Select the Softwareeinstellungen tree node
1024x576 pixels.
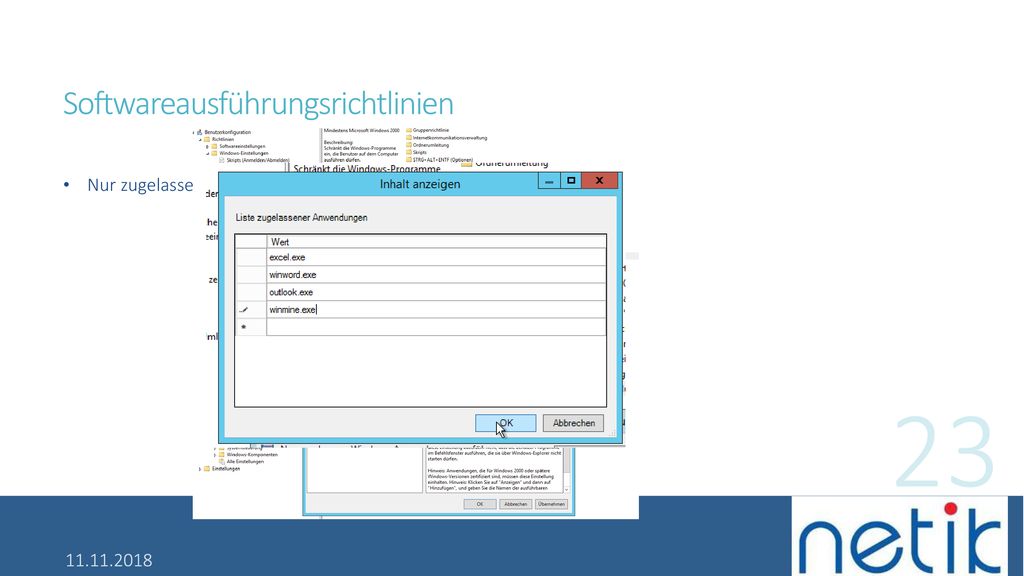pos(242,146)
